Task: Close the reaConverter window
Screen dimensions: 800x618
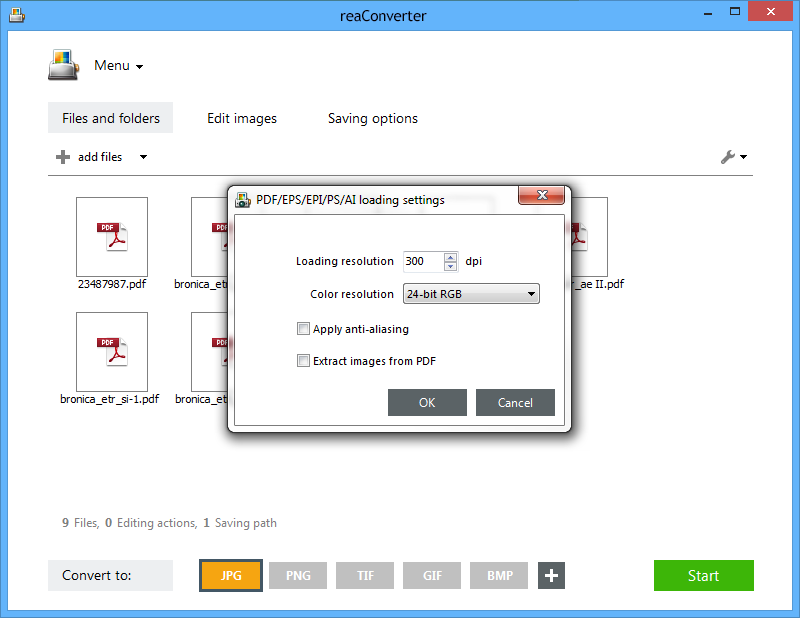Action: click(x=771, y=11)
